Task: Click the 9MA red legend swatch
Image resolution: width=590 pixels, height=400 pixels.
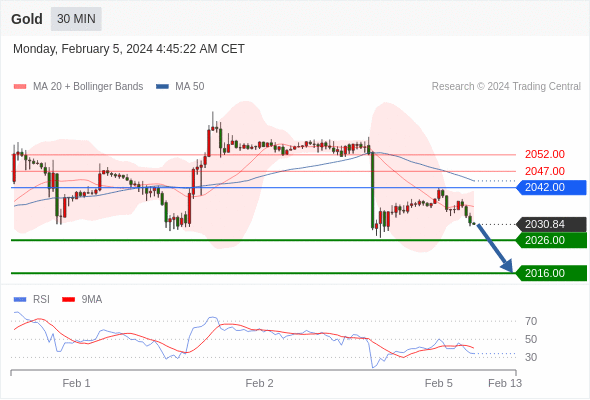Action: (x=68, y=300)
